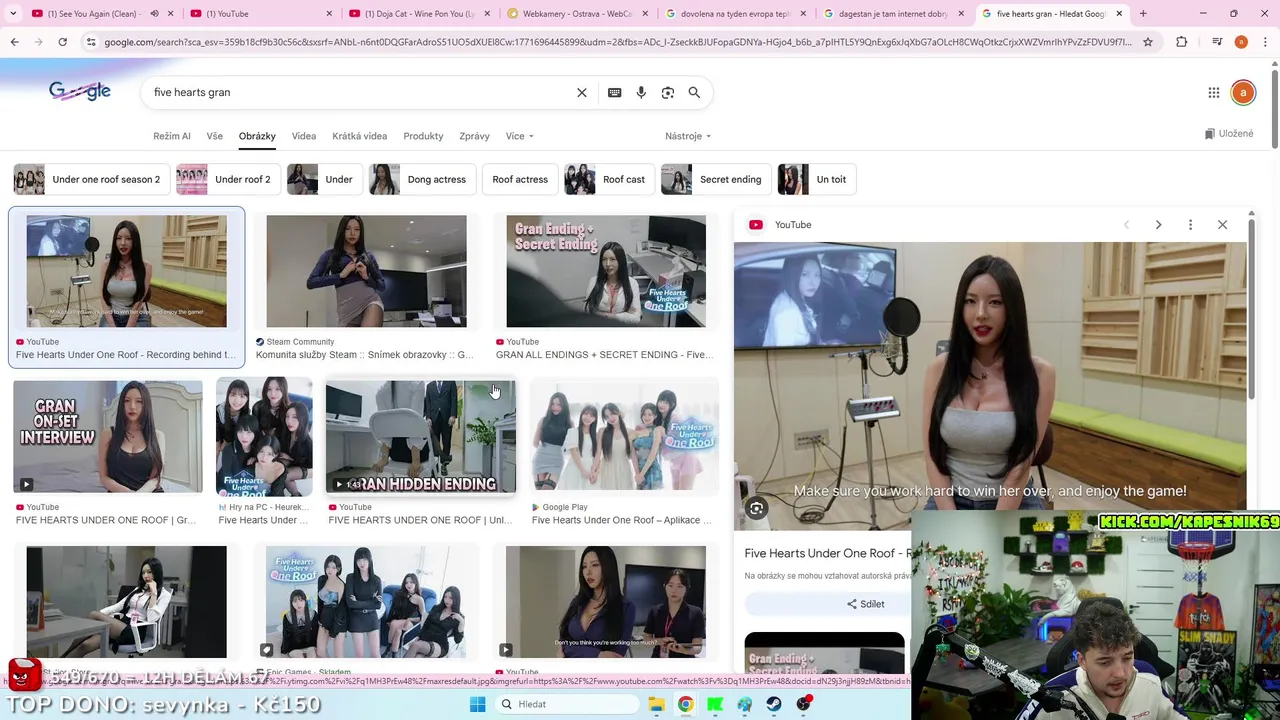Screen dimensions: 1280x720
Task: Close the See You Again browser tab
Action: point(171,14)
